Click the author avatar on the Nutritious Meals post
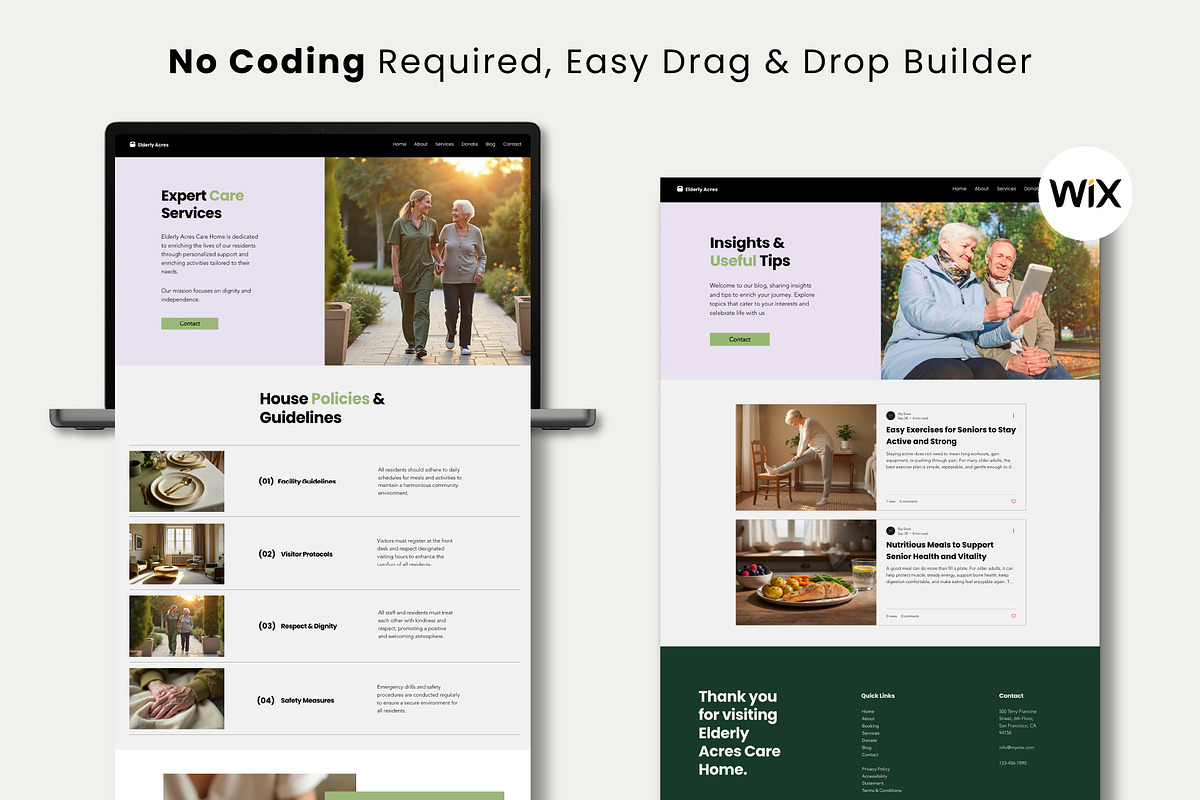The width and height of the screenshot is (1200, 800). (x=891, y=530)
